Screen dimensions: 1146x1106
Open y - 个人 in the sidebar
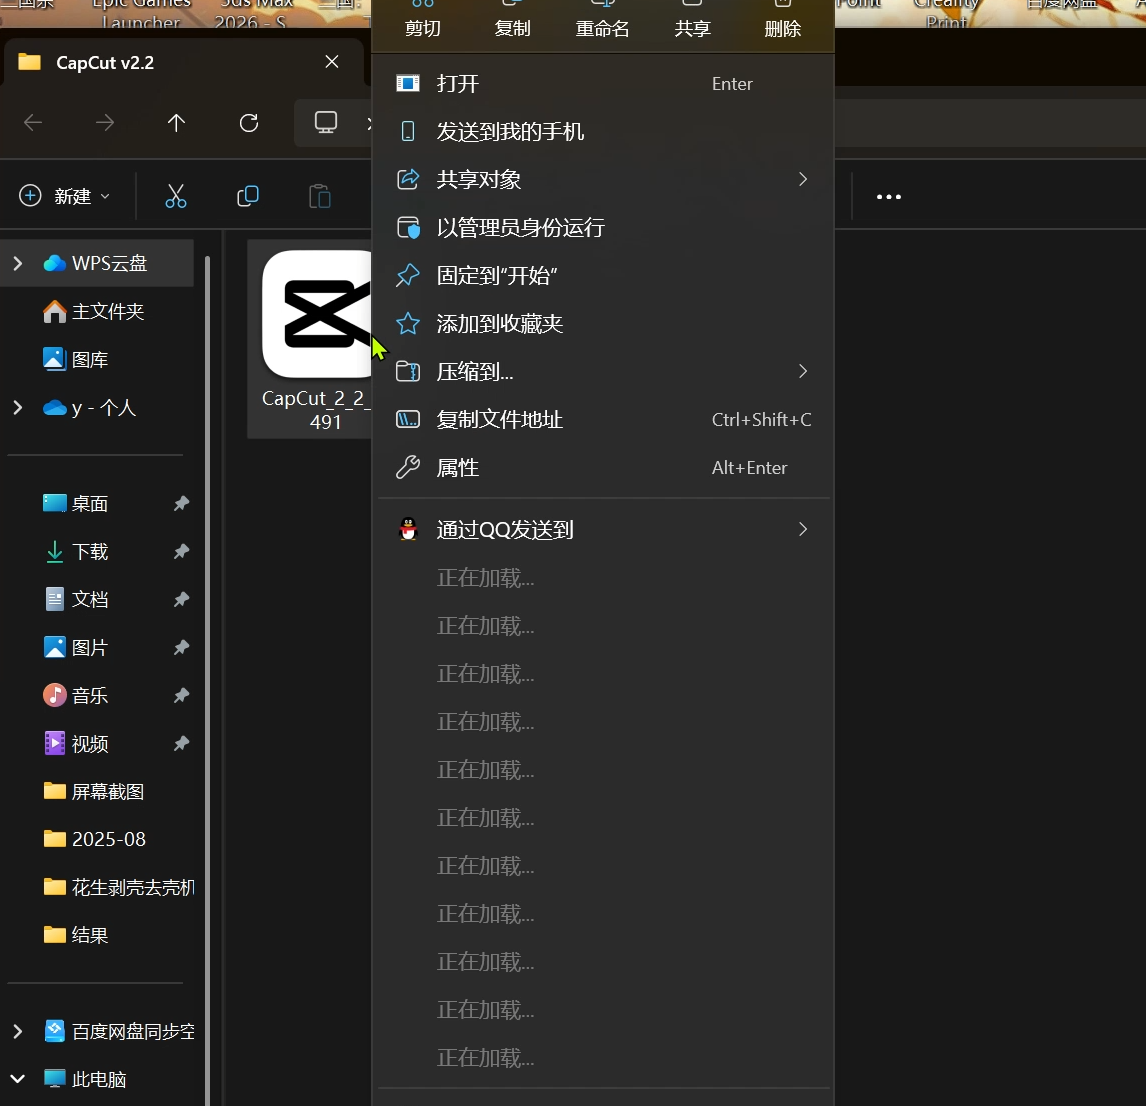89,407
